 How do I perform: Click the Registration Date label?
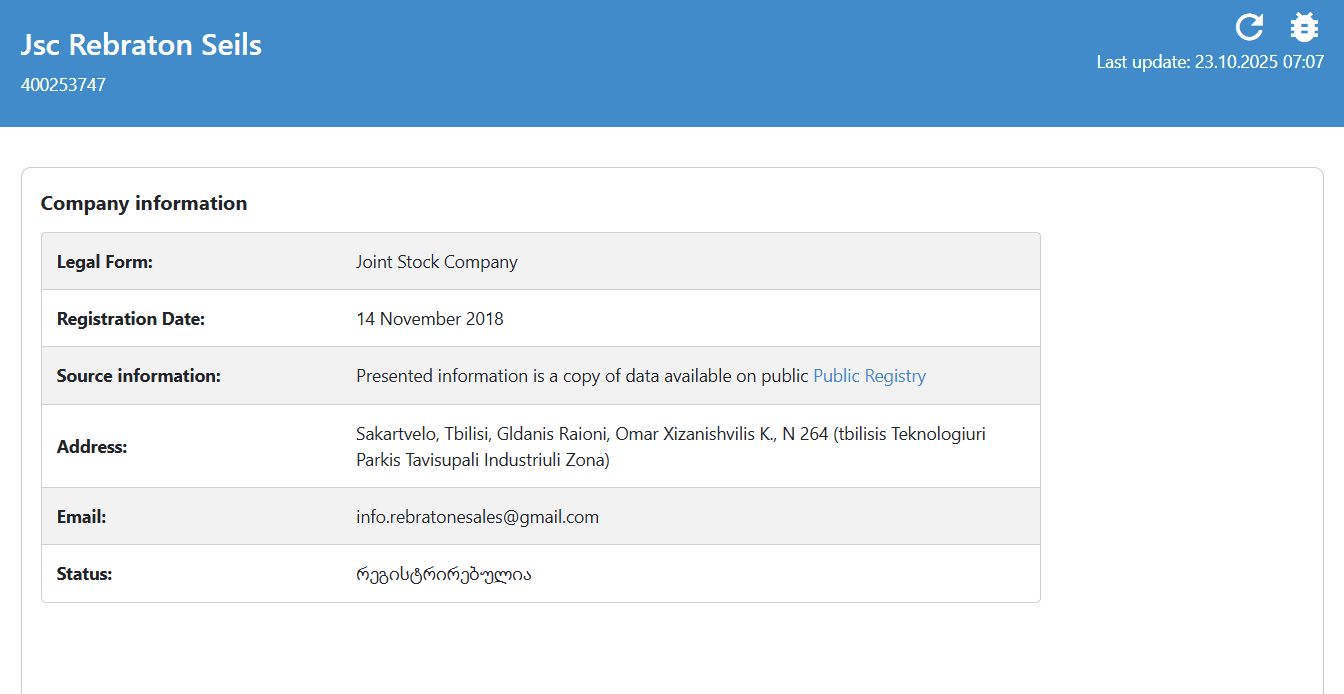[x=131, y=319]
